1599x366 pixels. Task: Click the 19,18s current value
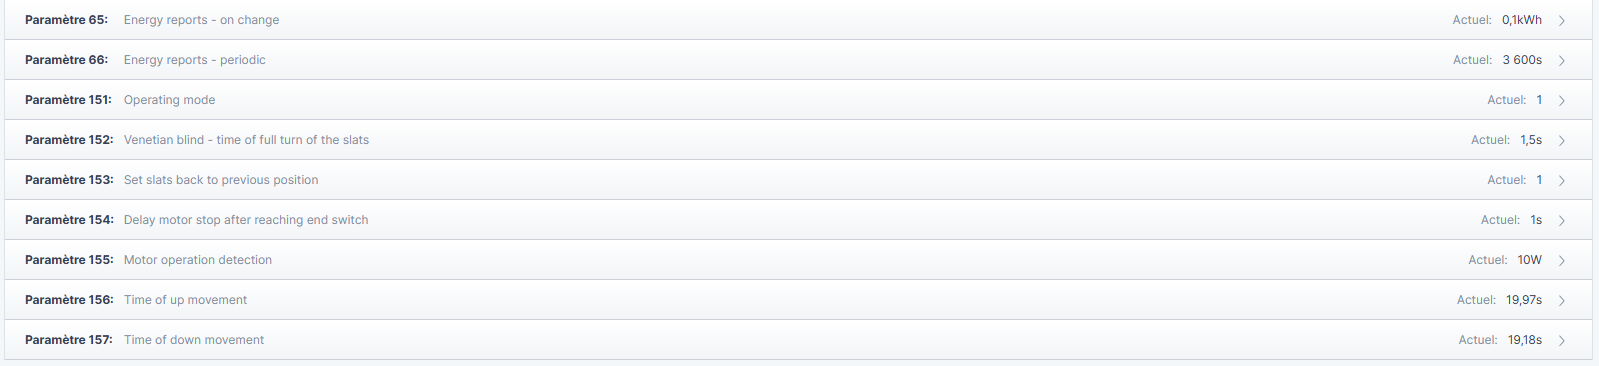1525,340
